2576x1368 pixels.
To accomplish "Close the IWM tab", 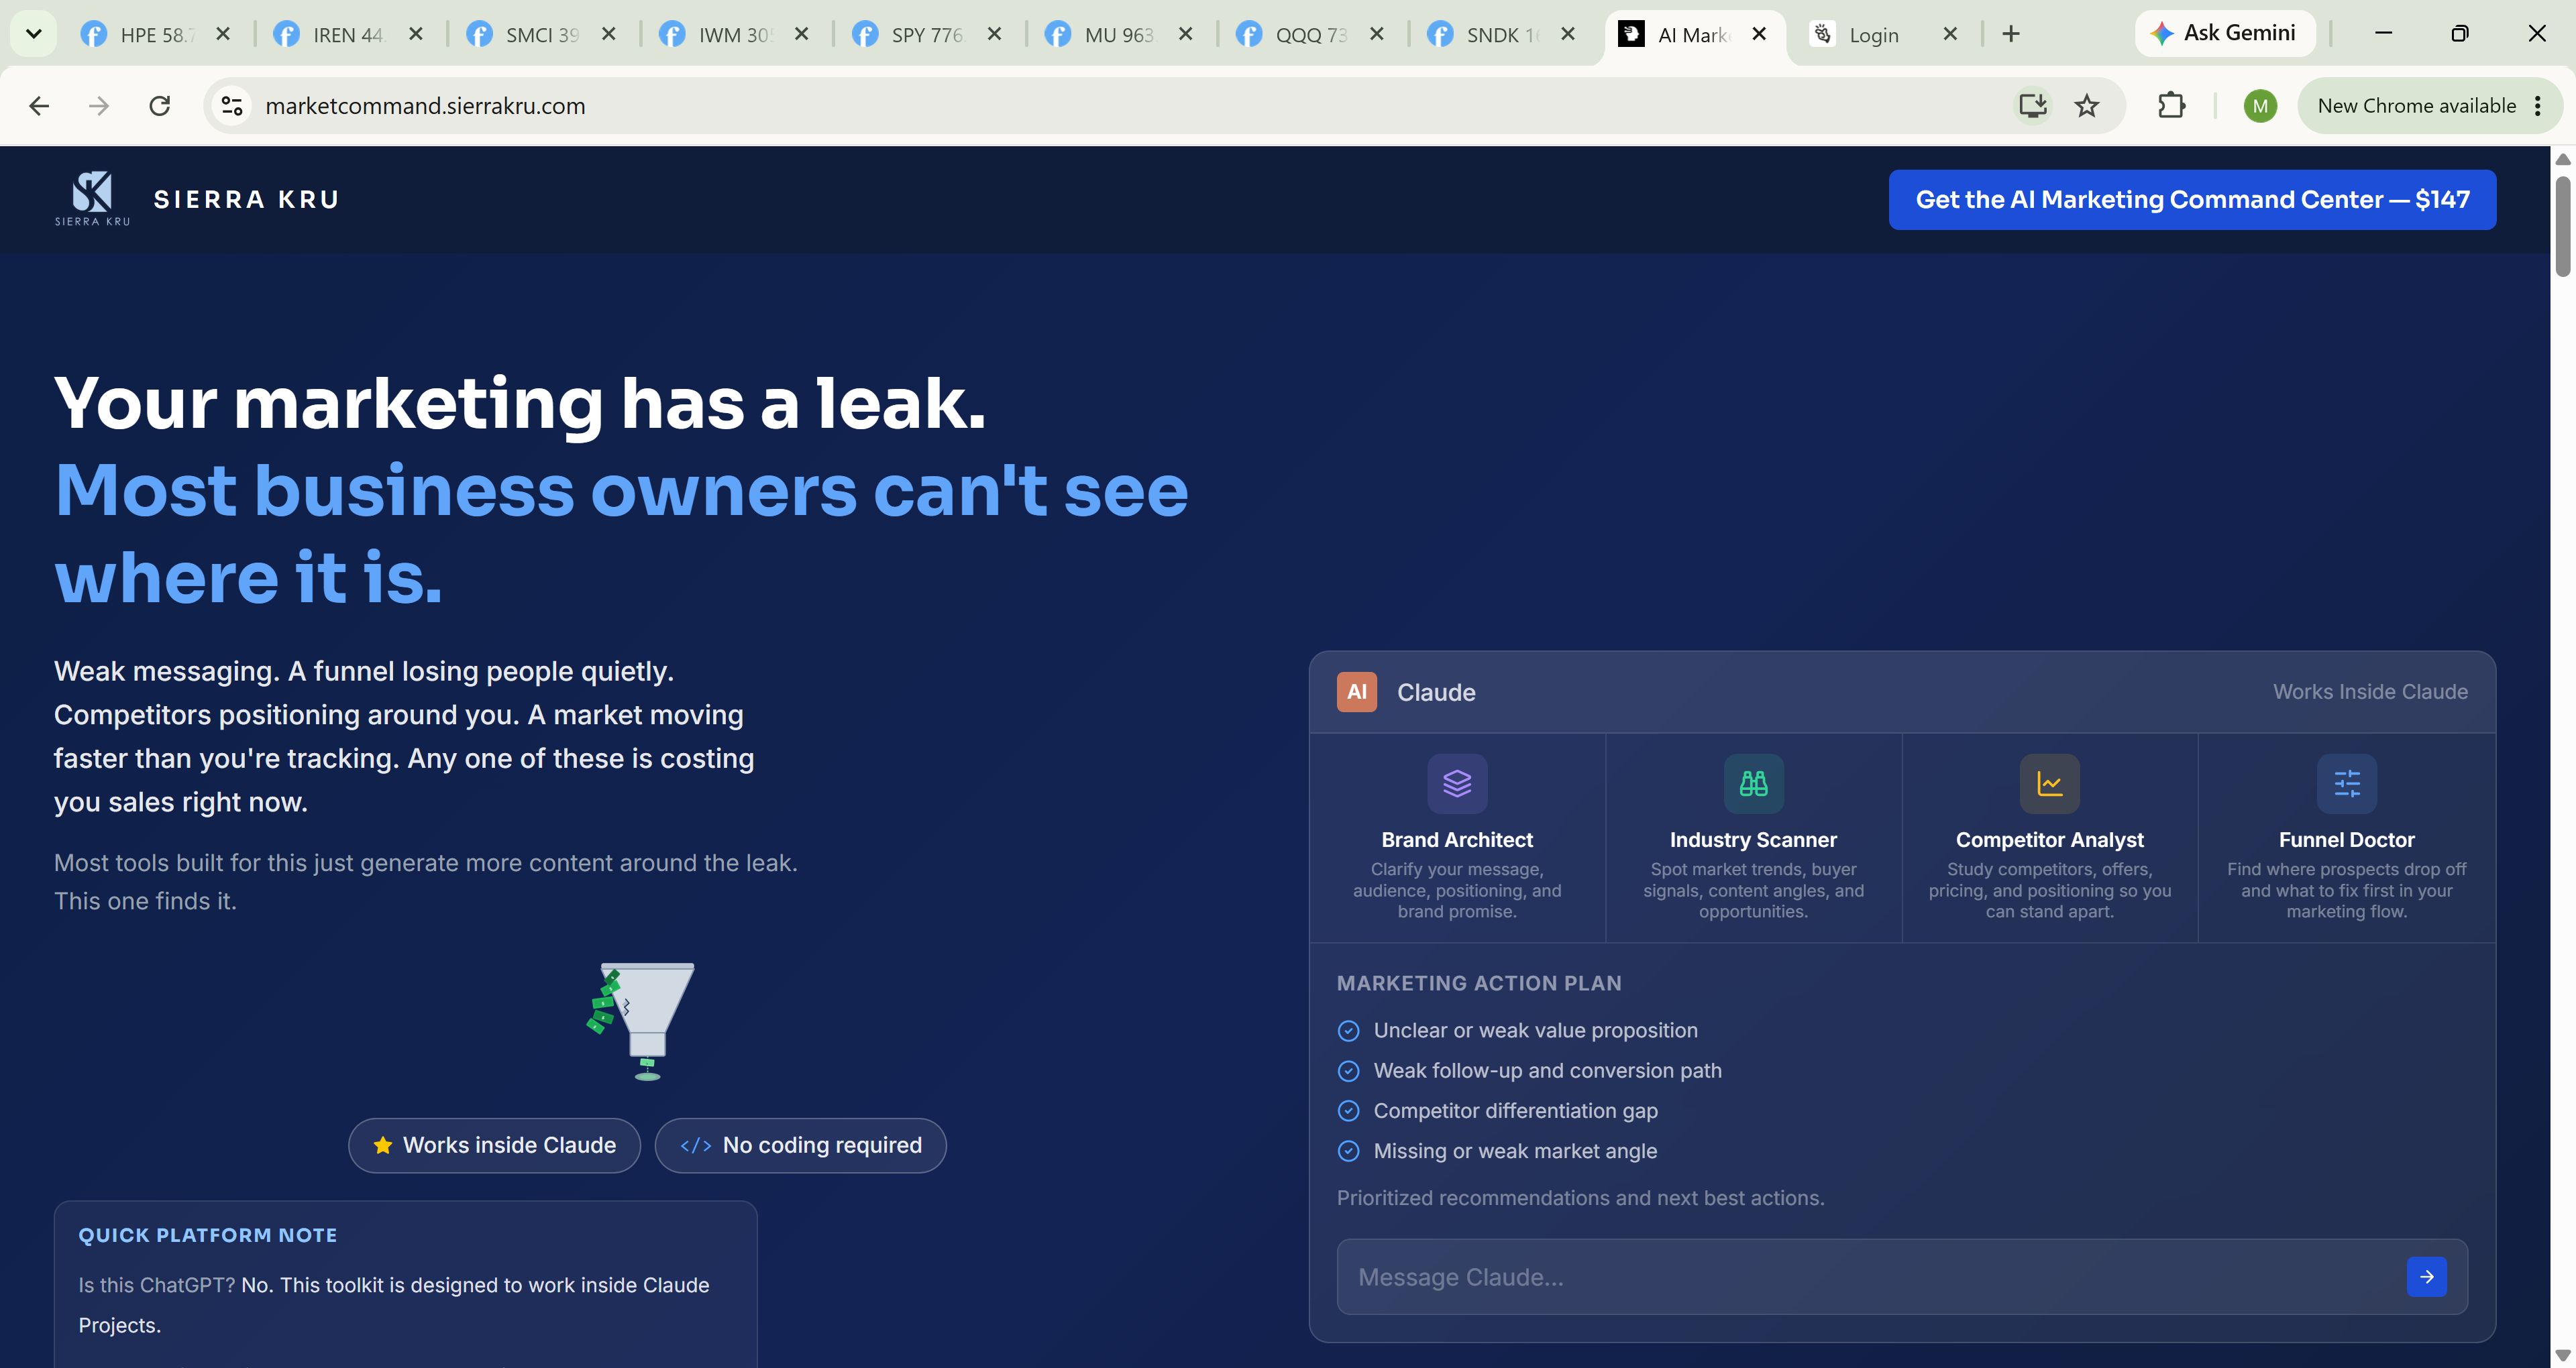I will click(801, 34).
